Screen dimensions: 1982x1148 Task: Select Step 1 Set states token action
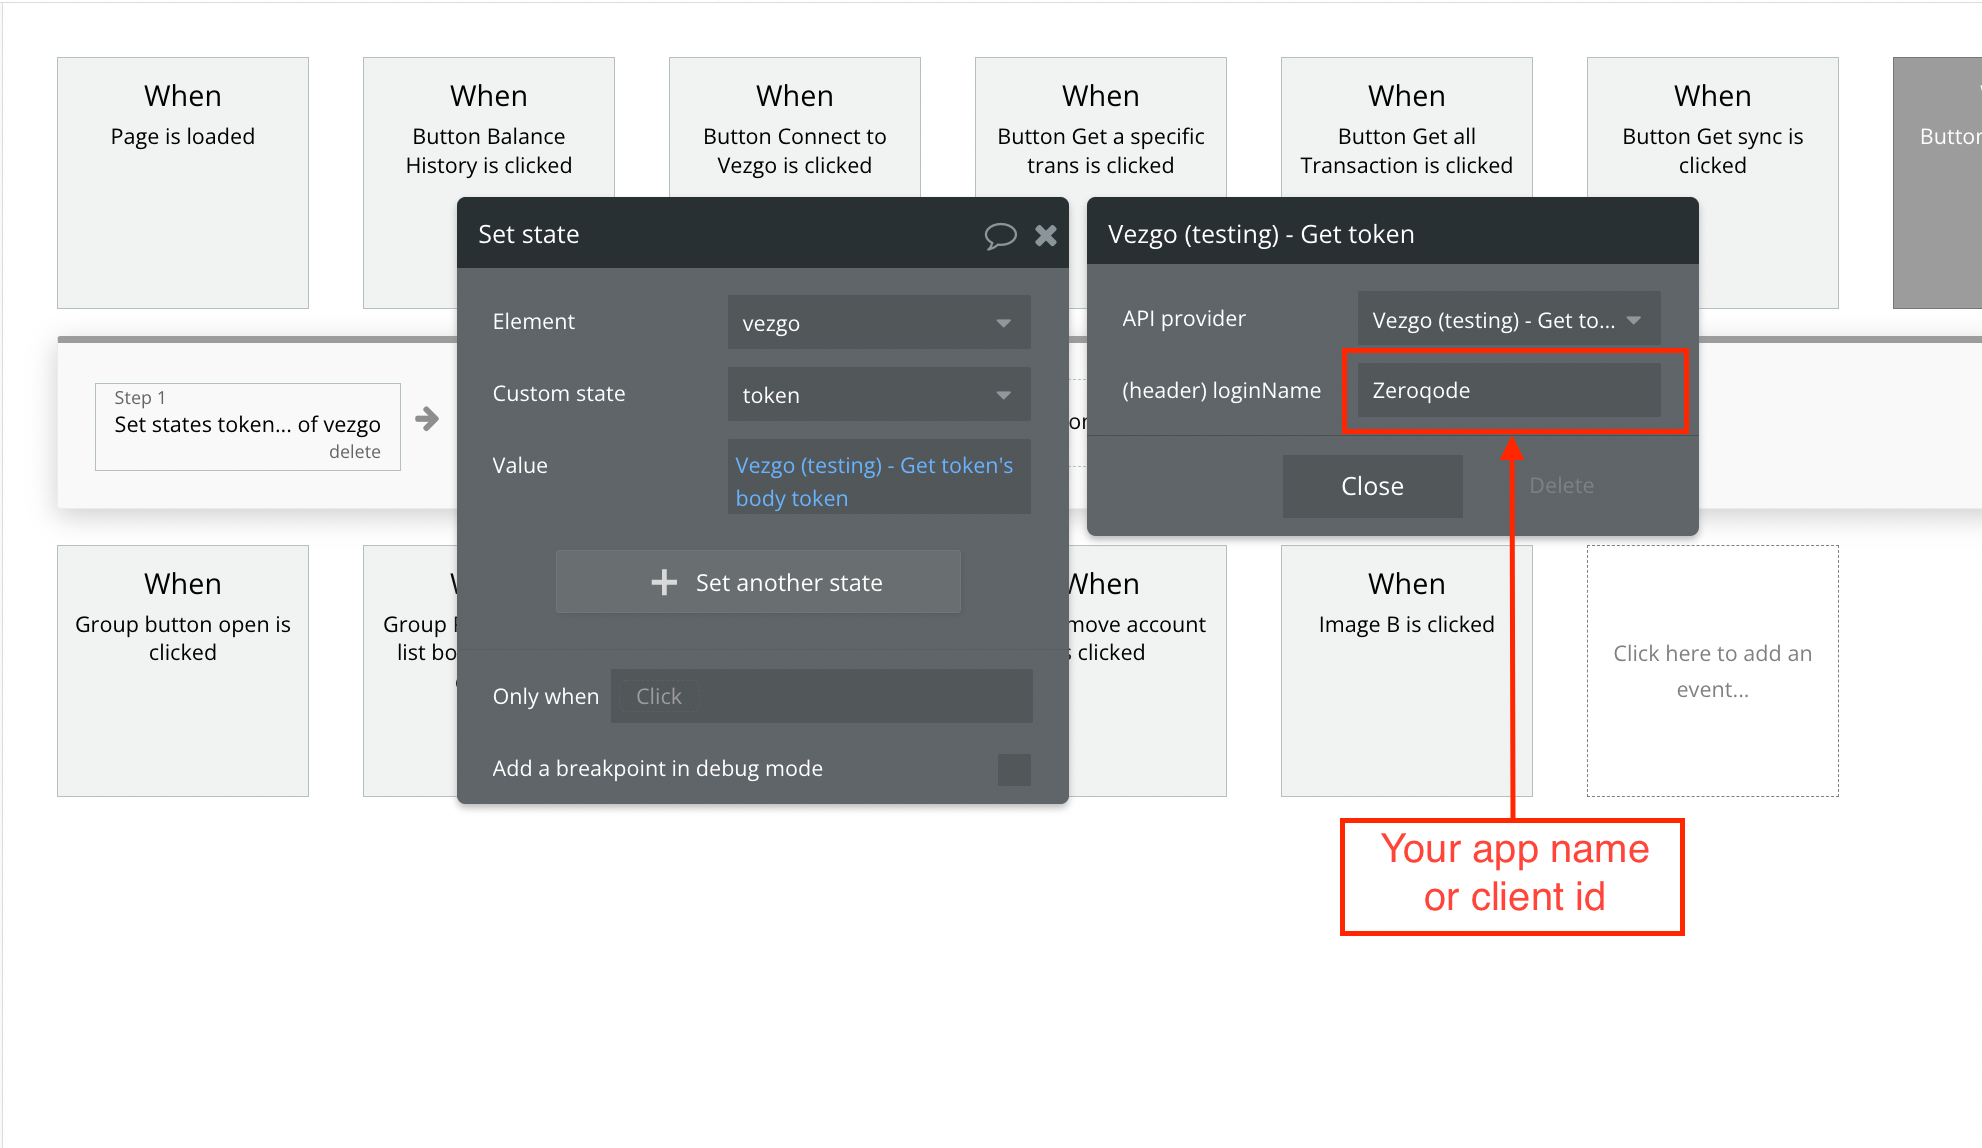pyautogui.click(x=247, y=424)
